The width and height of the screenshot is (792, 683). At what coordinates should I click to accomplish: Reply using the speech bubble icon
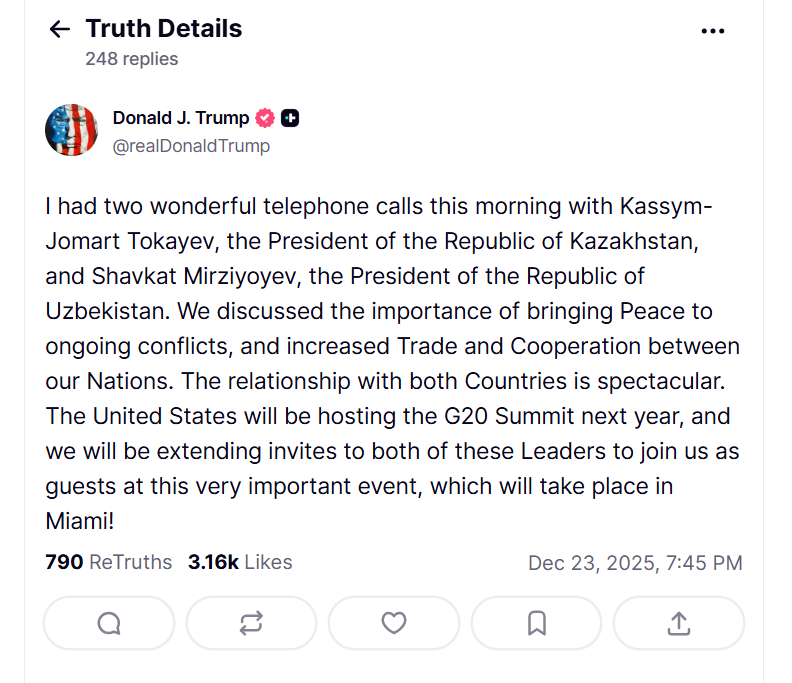109,623
